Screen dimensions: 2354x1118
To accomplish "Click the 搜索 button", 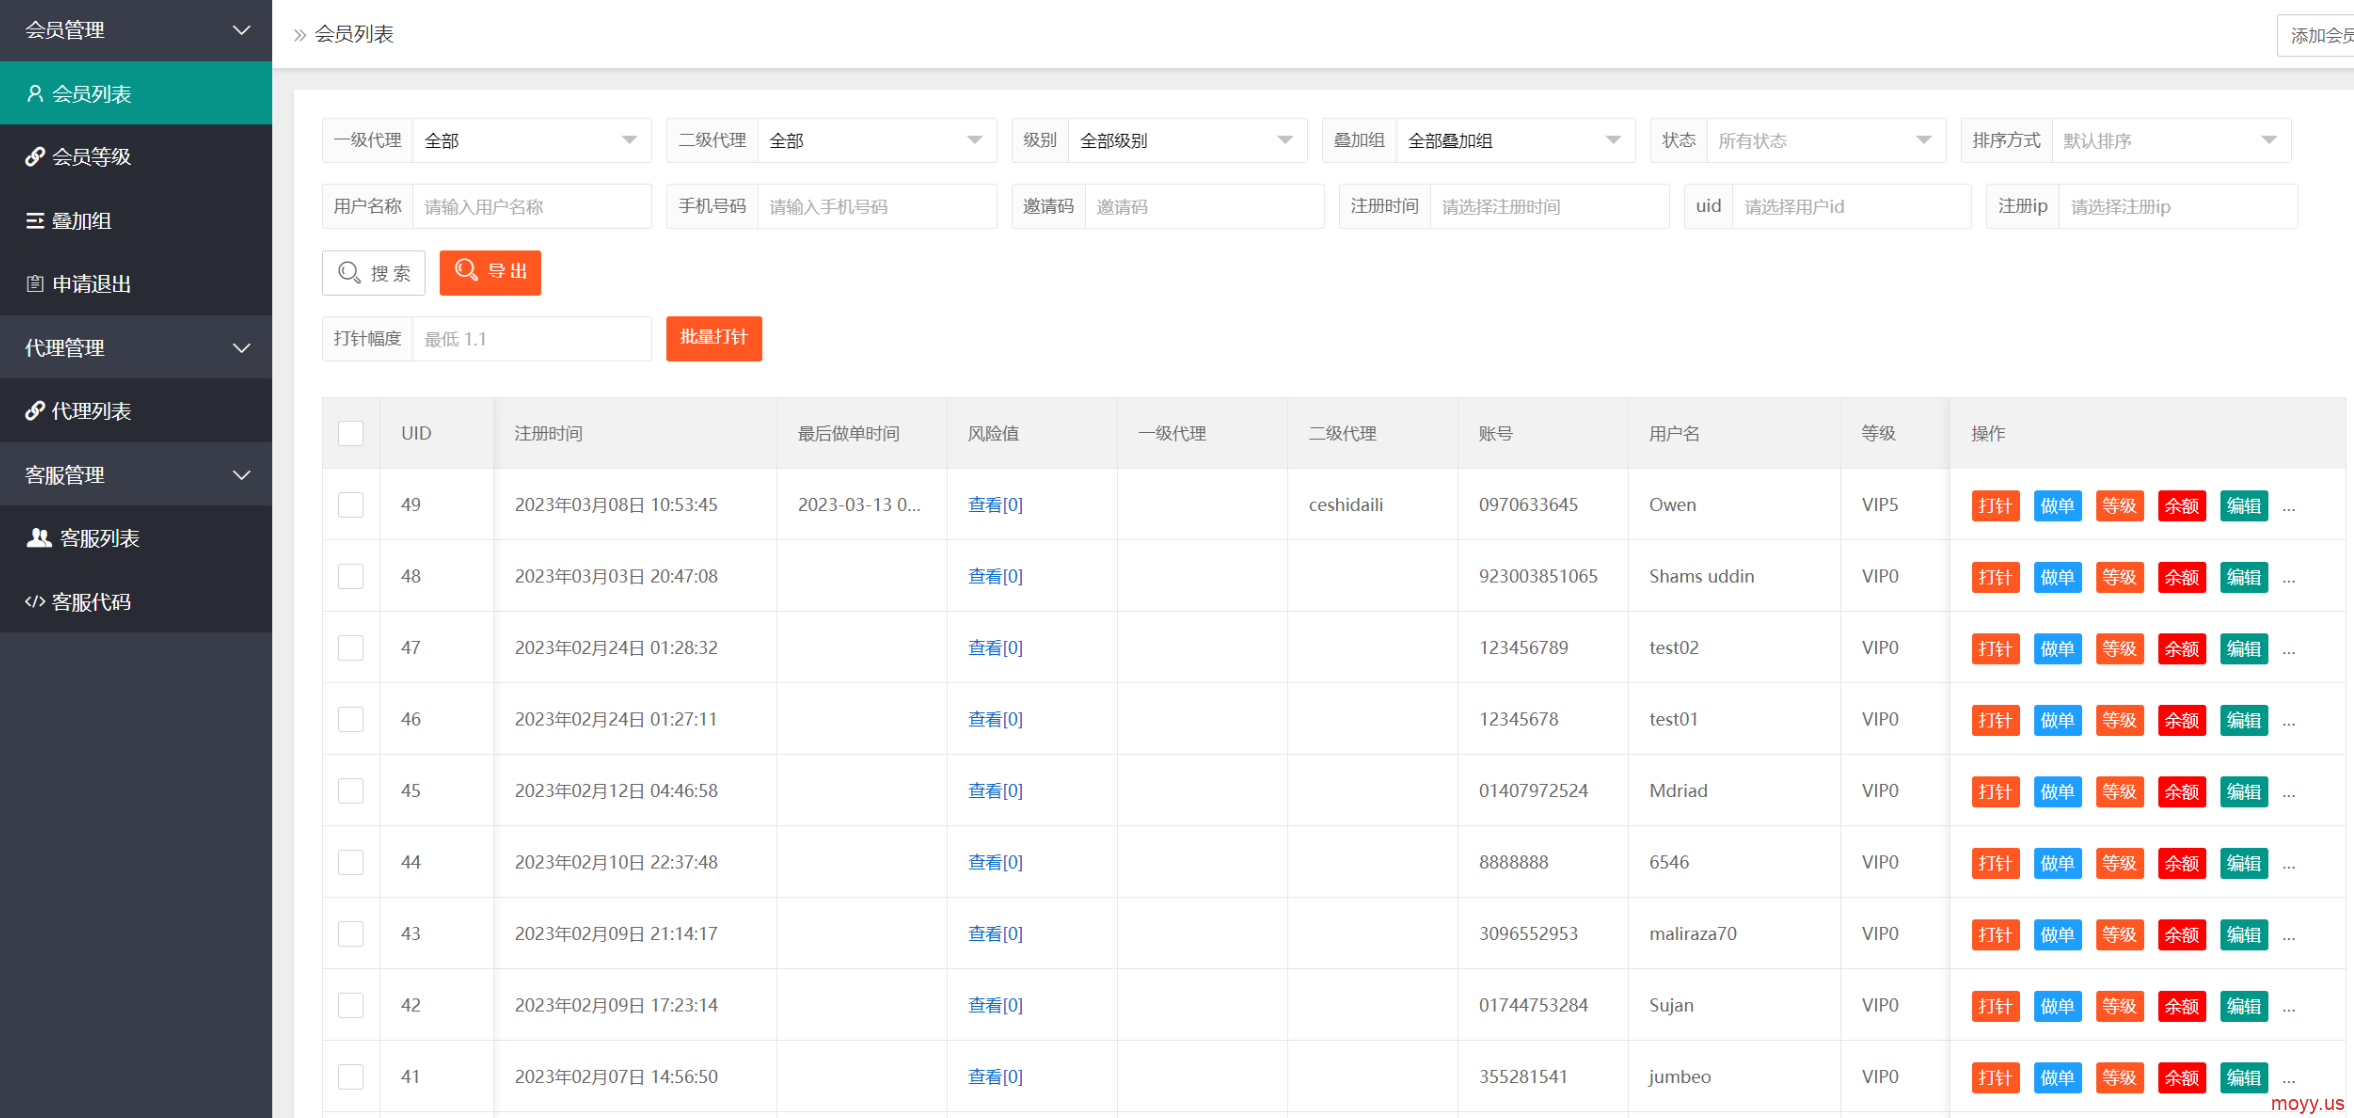I will pyautogui.click(x=374, y=272).
